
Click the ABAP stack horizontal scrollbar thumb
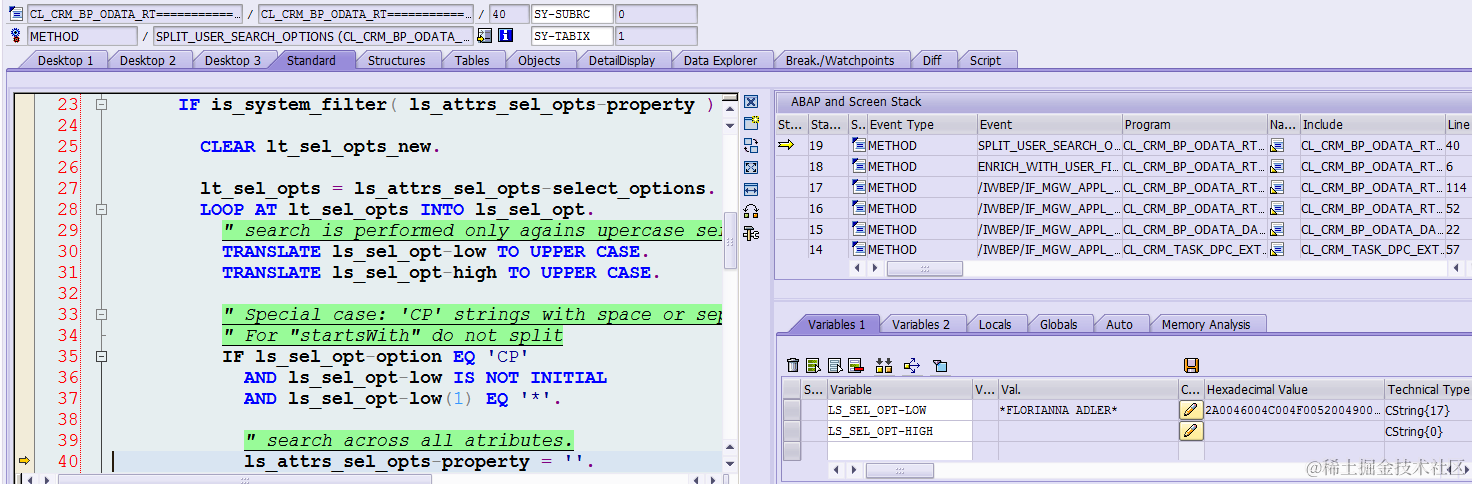[924, 269]
